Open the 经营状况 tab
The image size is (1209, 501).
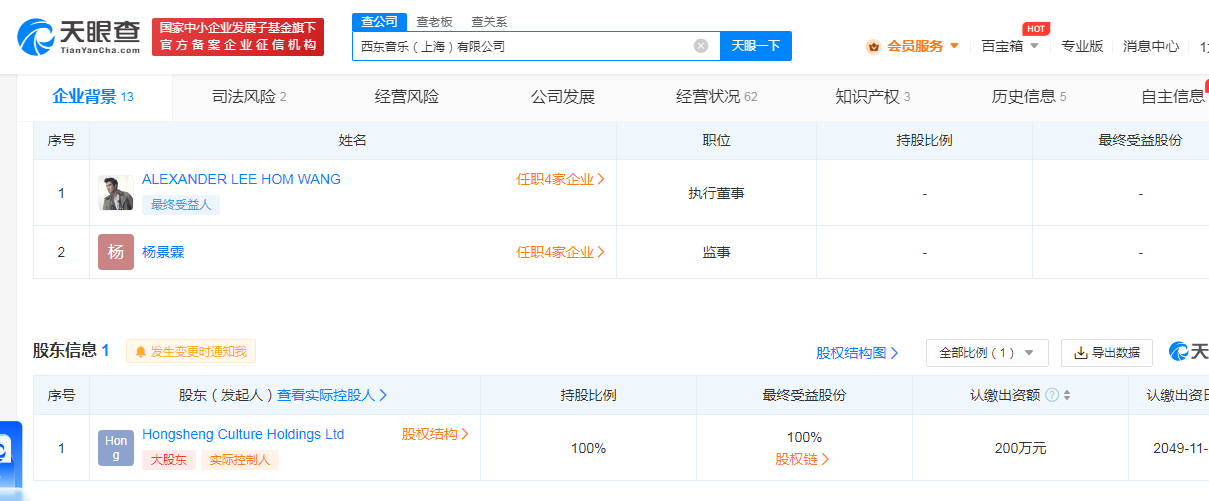click(717, 97)
